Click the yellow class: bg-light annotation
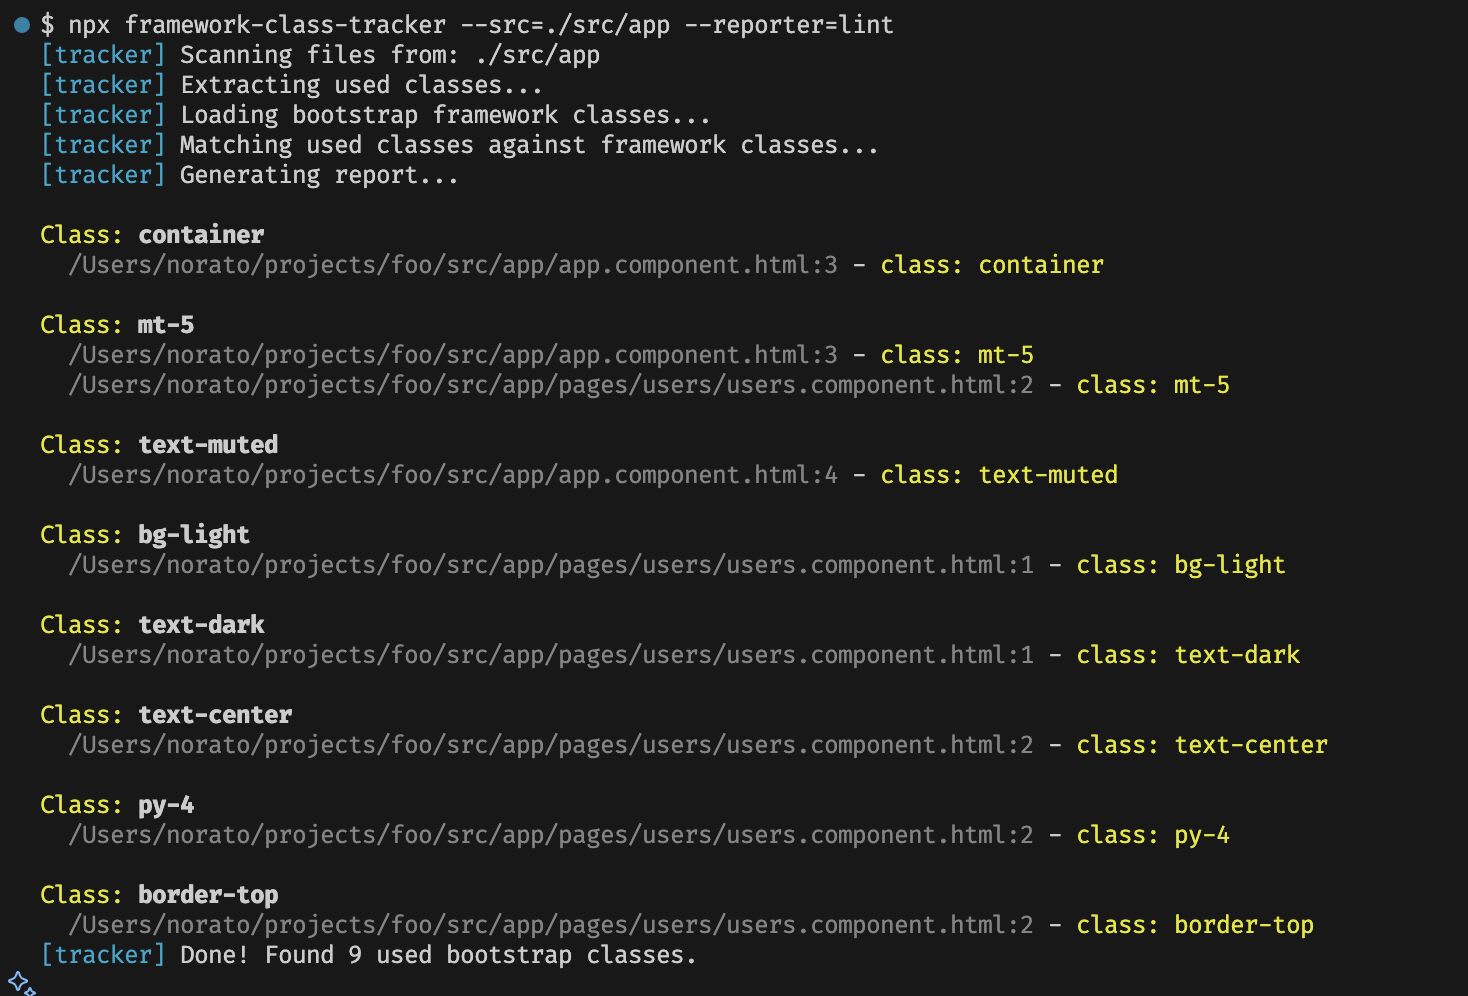The image size is (1468, 996). pyautogui.click(x=1180, y=564)
